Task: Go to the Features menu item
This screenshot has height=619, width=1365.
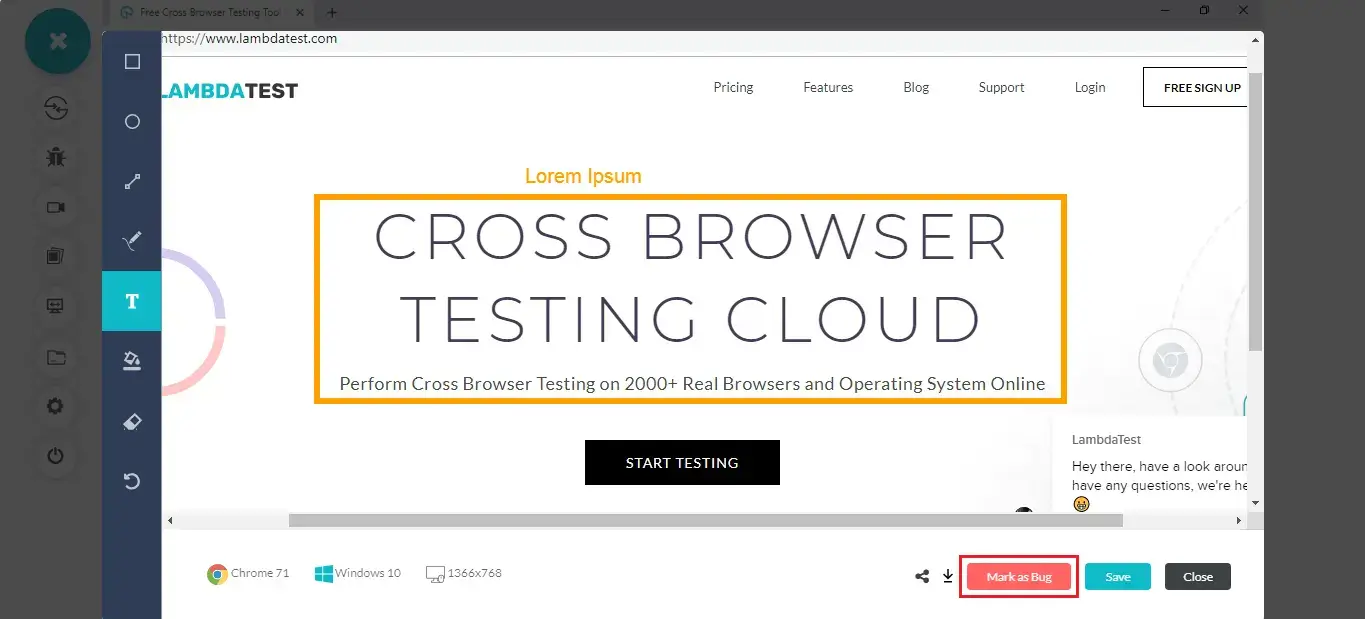Action: [x=828, y=88]
